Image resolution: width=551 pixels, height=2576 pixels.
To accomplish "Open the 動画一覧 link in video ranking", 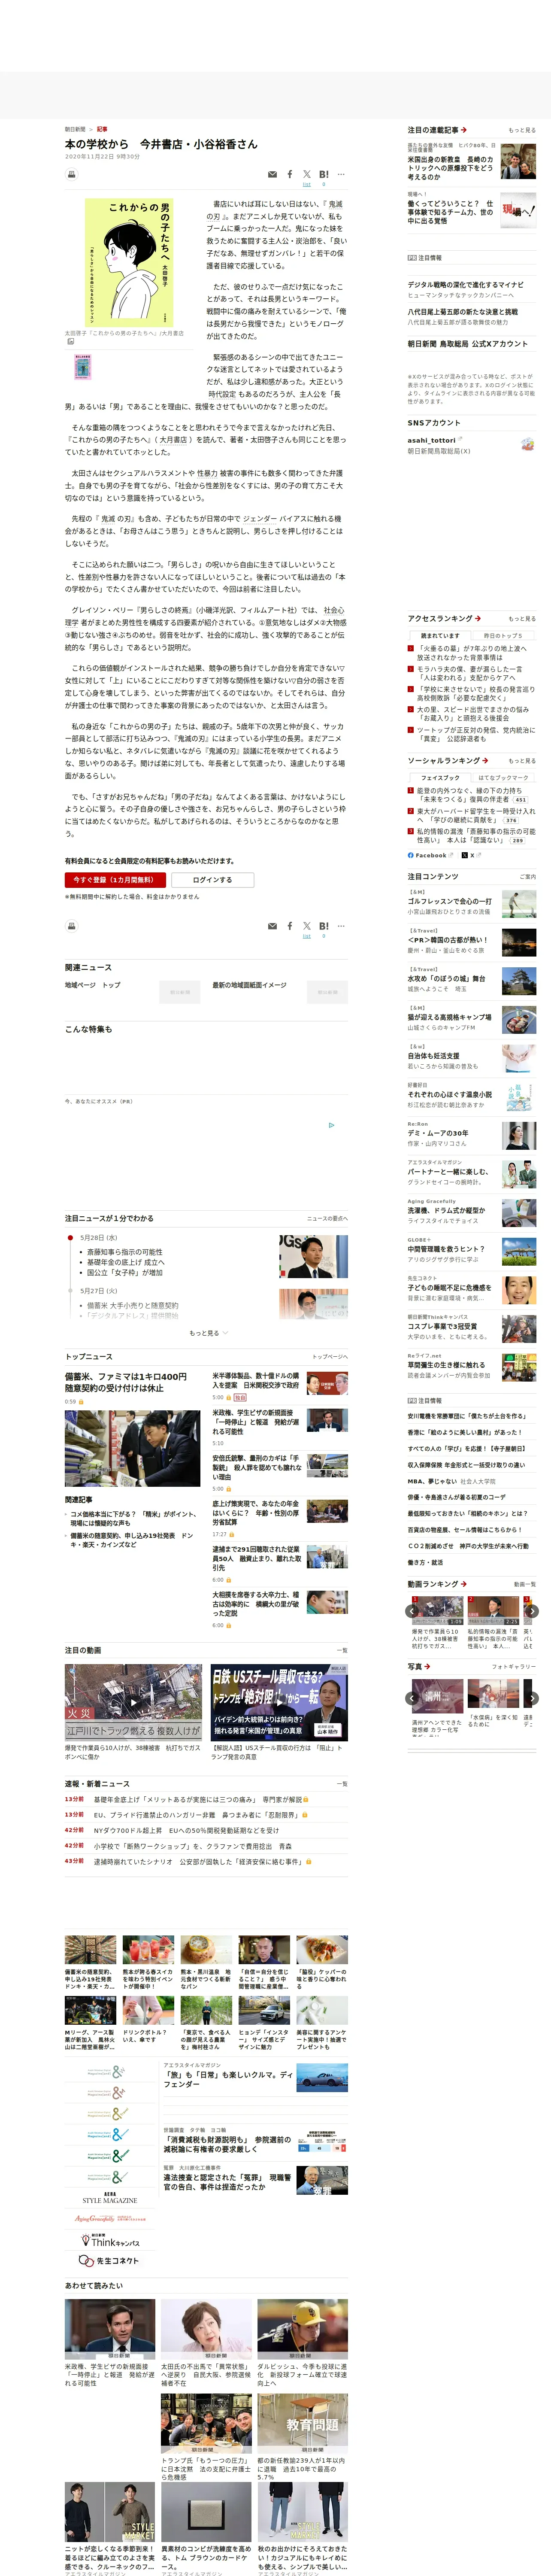I will [525, 1584].
